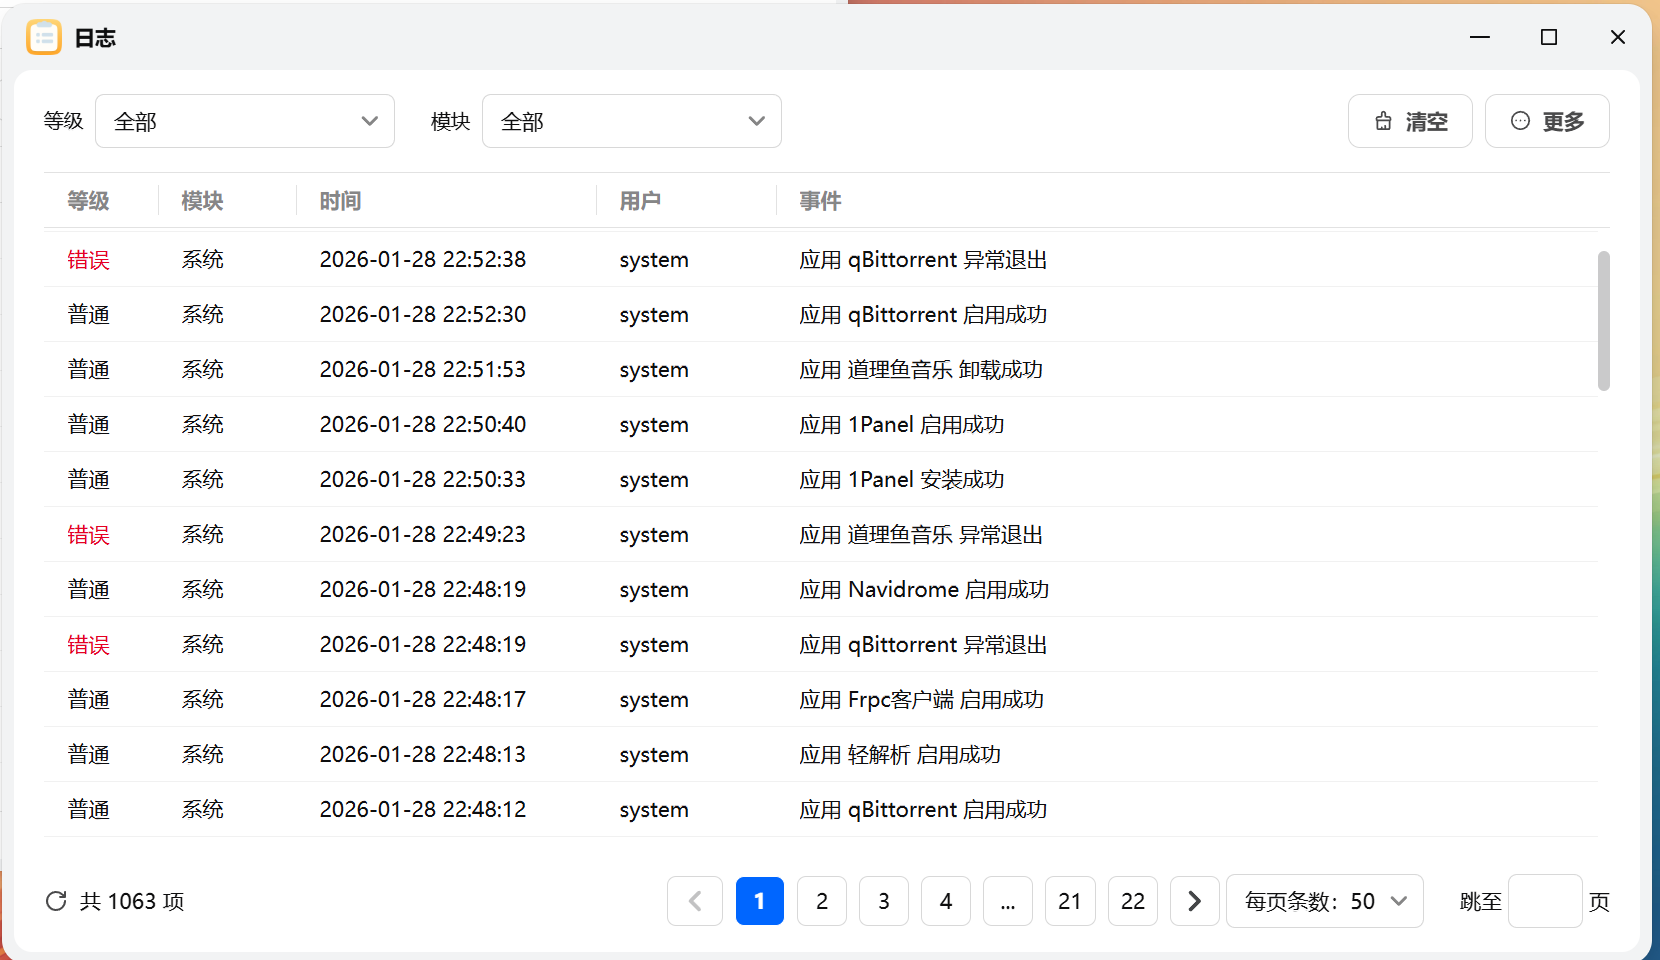
Task: Go to page 21
Action: pos(1070,901)
